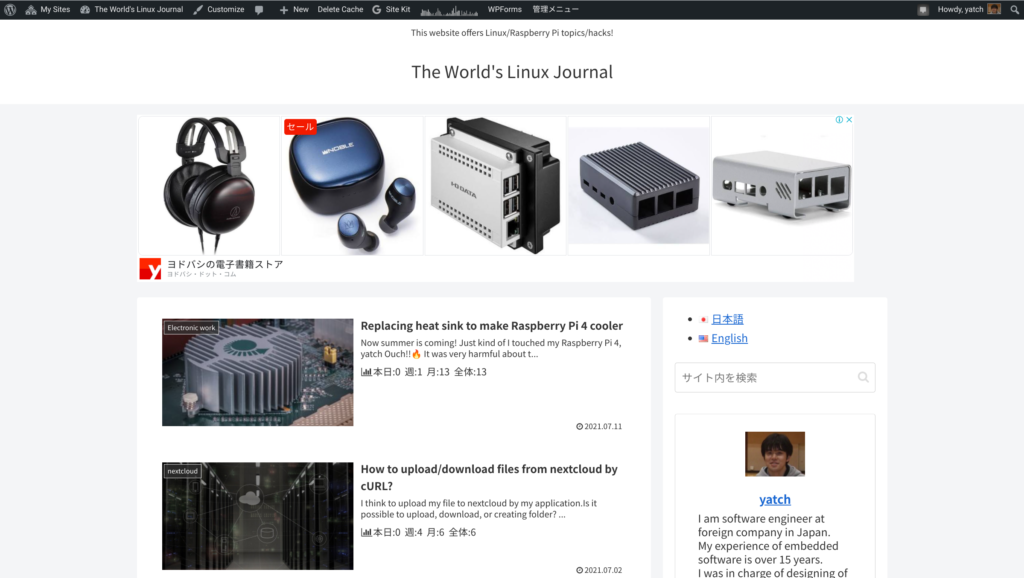Click the nextcloud server room thumbnail

coord(257,516)
